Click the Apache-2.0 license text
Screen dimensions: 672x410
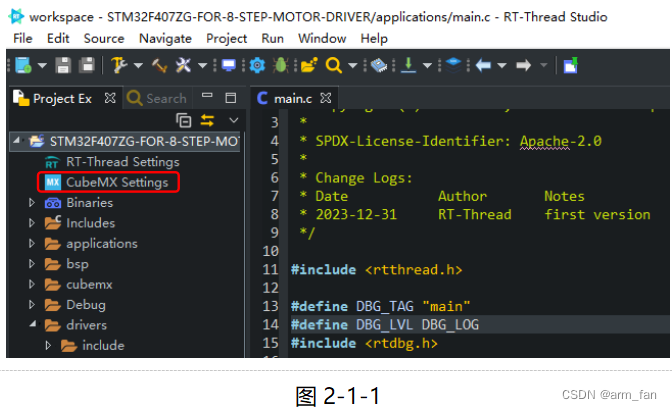(560, 141)
